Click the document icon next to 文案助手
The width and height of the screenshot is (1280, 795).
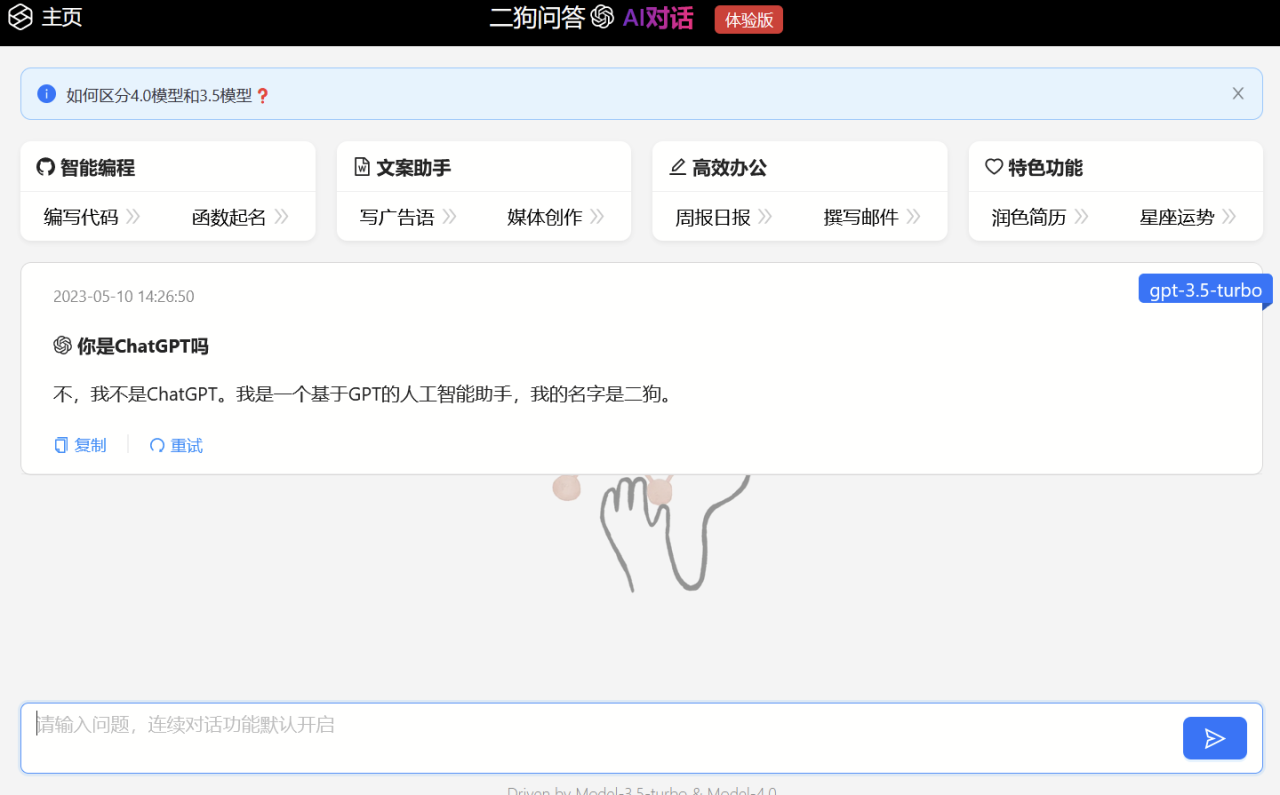[362, 167]
